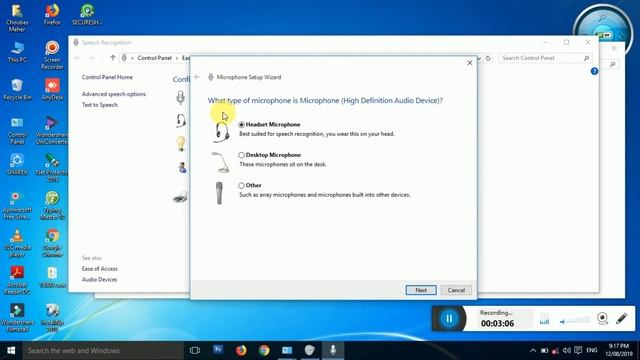Open Screen Recorder desktop shortcut
This screenshot has height=360, width=640.
pos(52,55)
